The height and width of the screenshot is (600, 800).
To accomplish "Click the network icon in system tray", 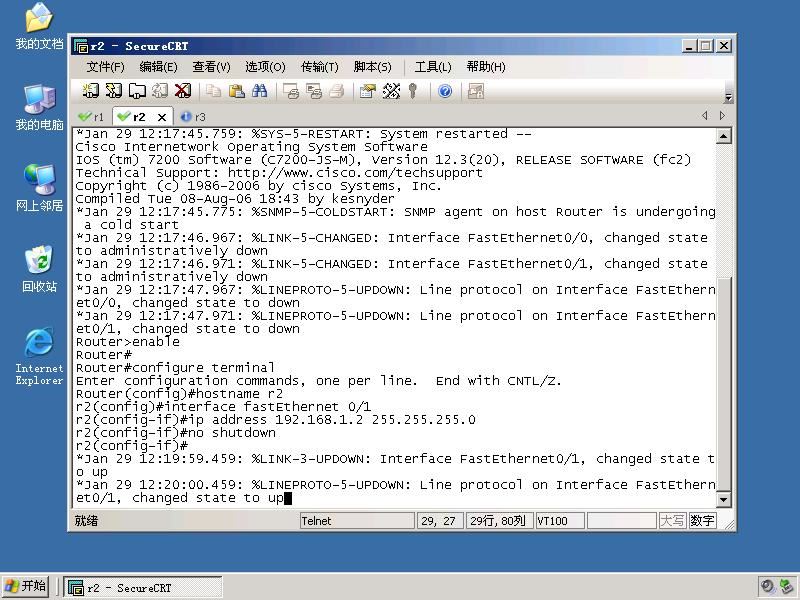I will tap(786, 586).
